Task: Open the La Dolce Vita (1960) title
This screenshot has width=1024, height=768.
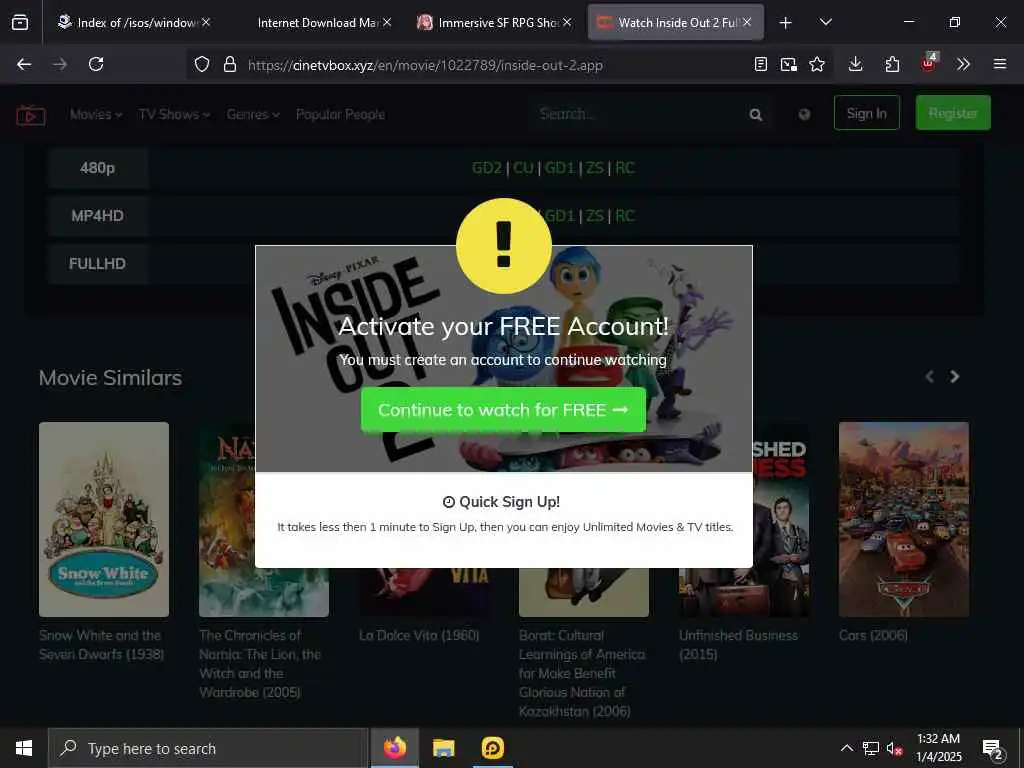Action: coord(419,635)
